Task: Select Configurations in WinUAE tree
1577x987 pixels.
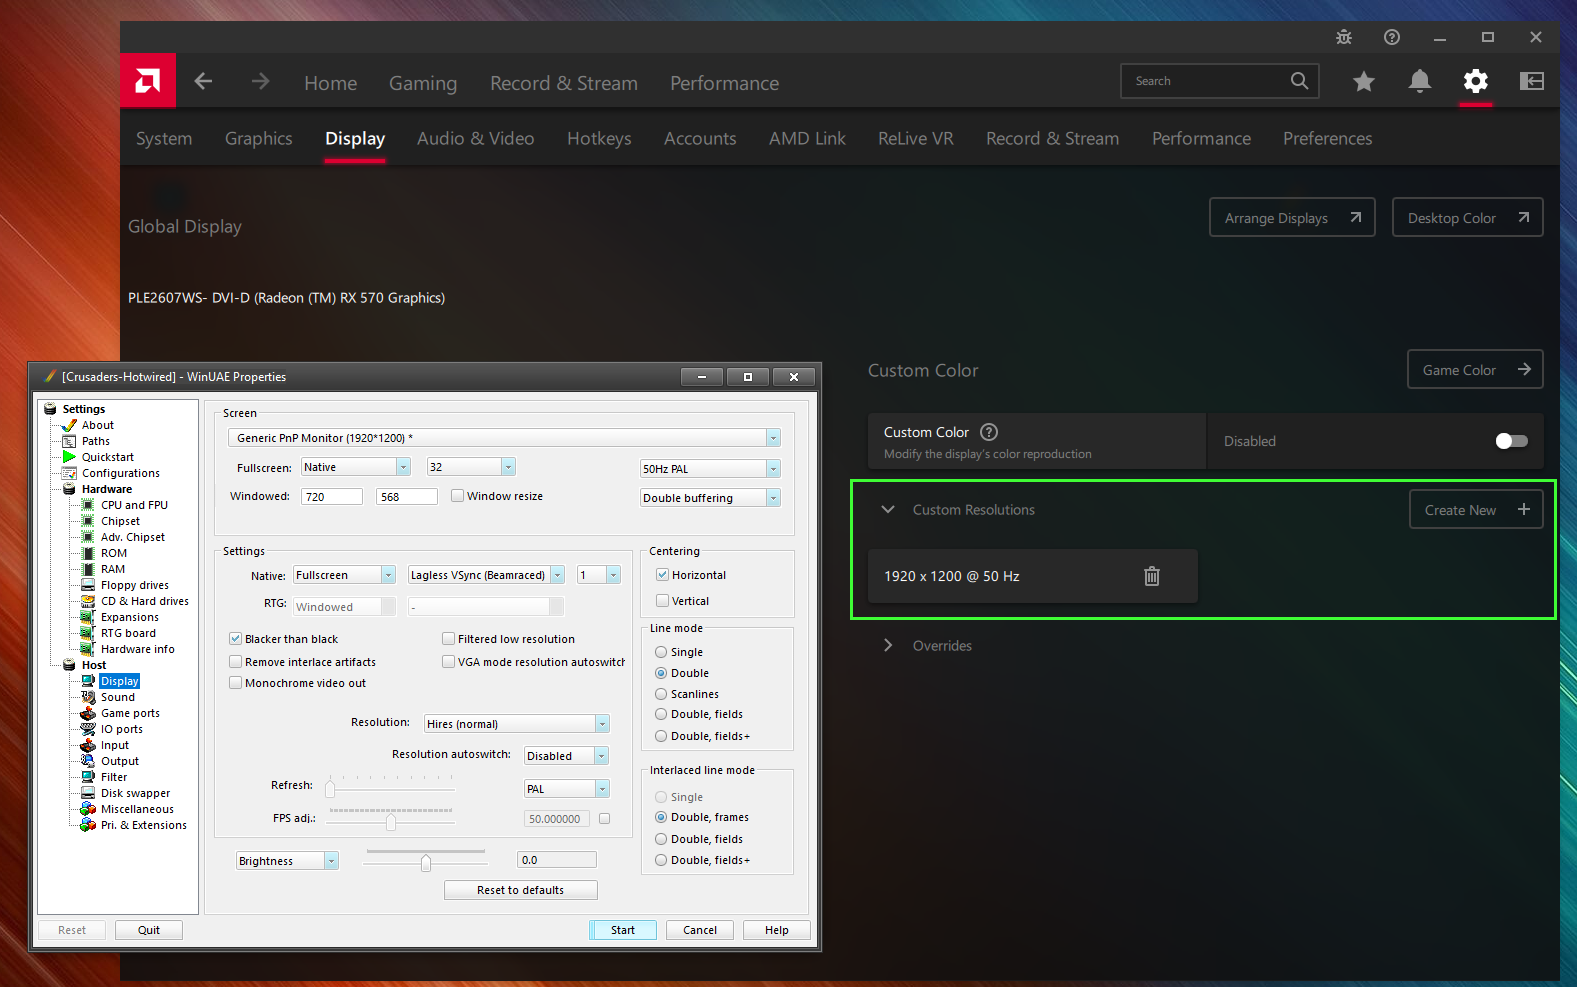Action: pyautogui.click(x=121, y=473)
